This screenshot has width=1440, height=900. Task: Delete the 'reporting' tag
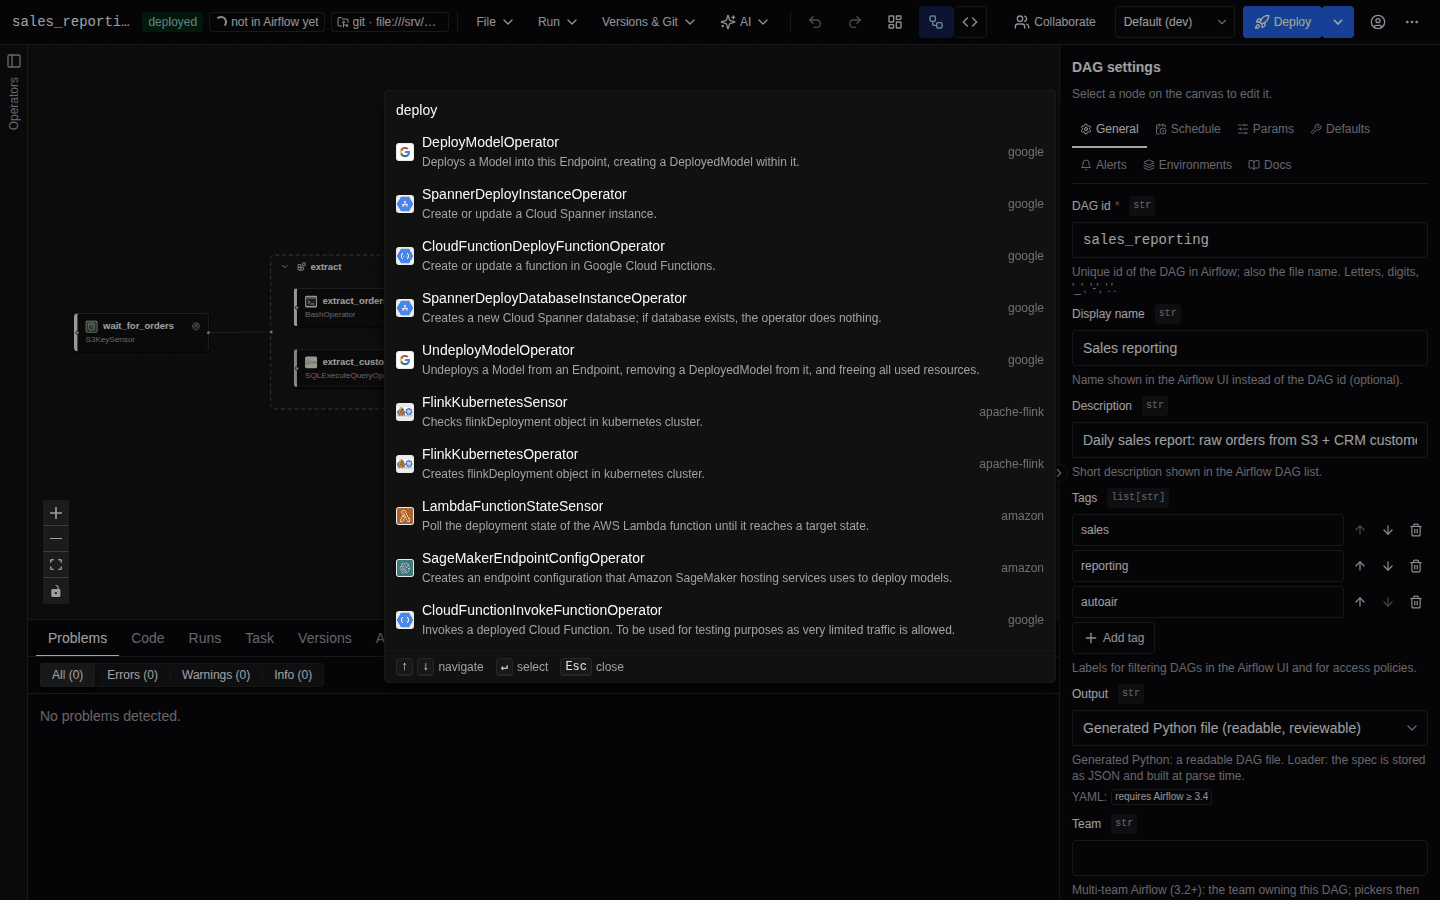(x=1416, y=566)
